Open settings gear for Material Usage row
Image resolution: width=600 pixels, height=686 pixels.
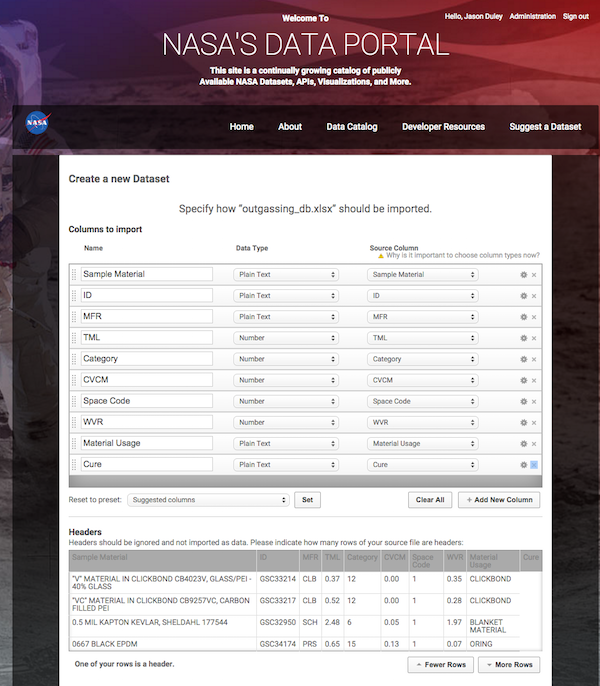[523, 444]
